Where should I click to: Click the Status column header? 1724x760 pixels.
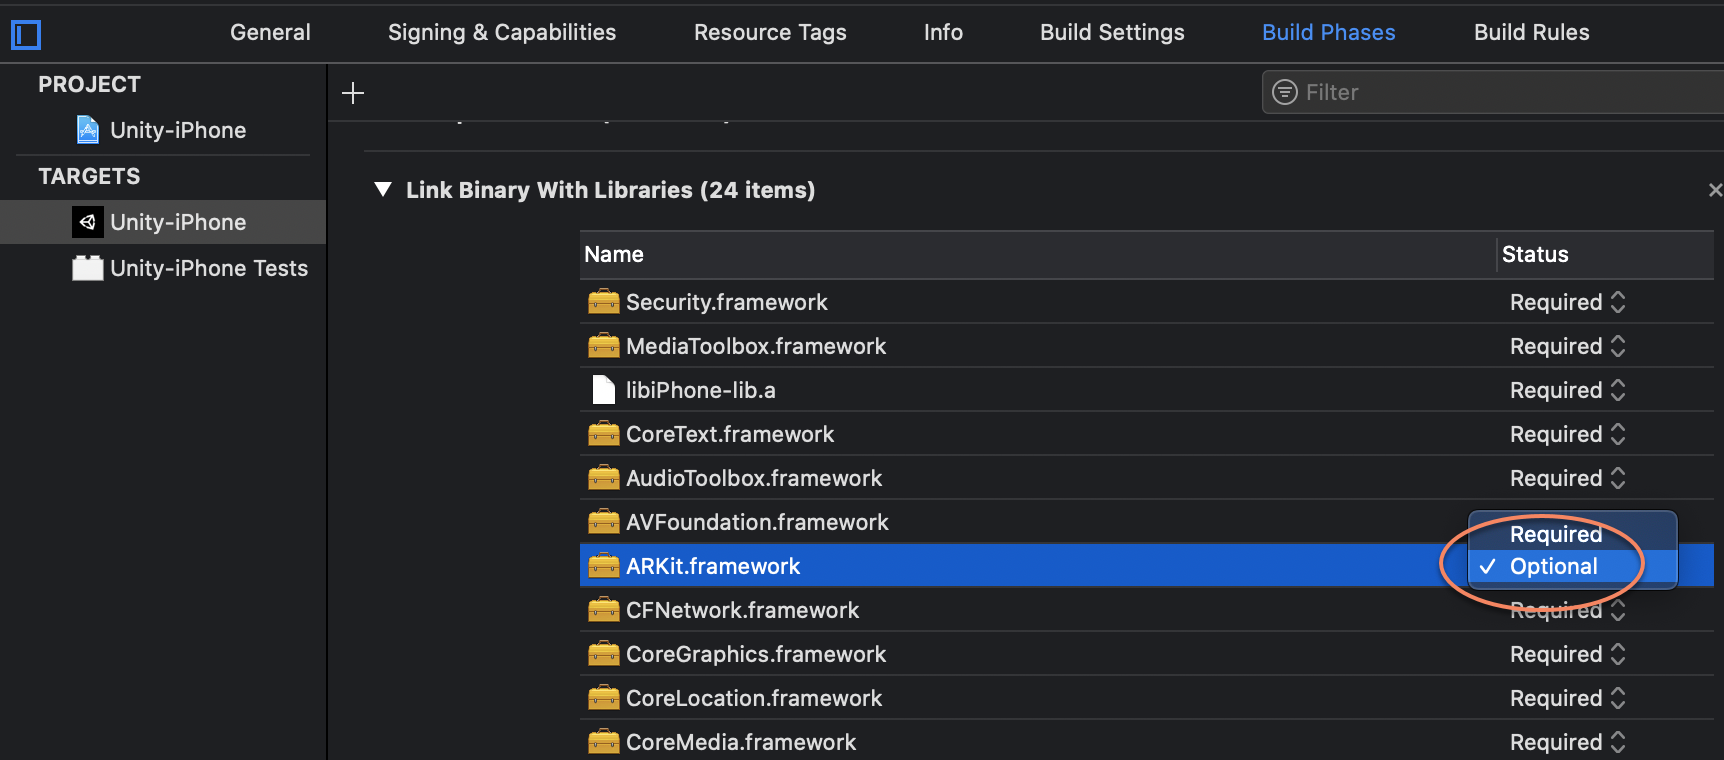pos(1606,254)
